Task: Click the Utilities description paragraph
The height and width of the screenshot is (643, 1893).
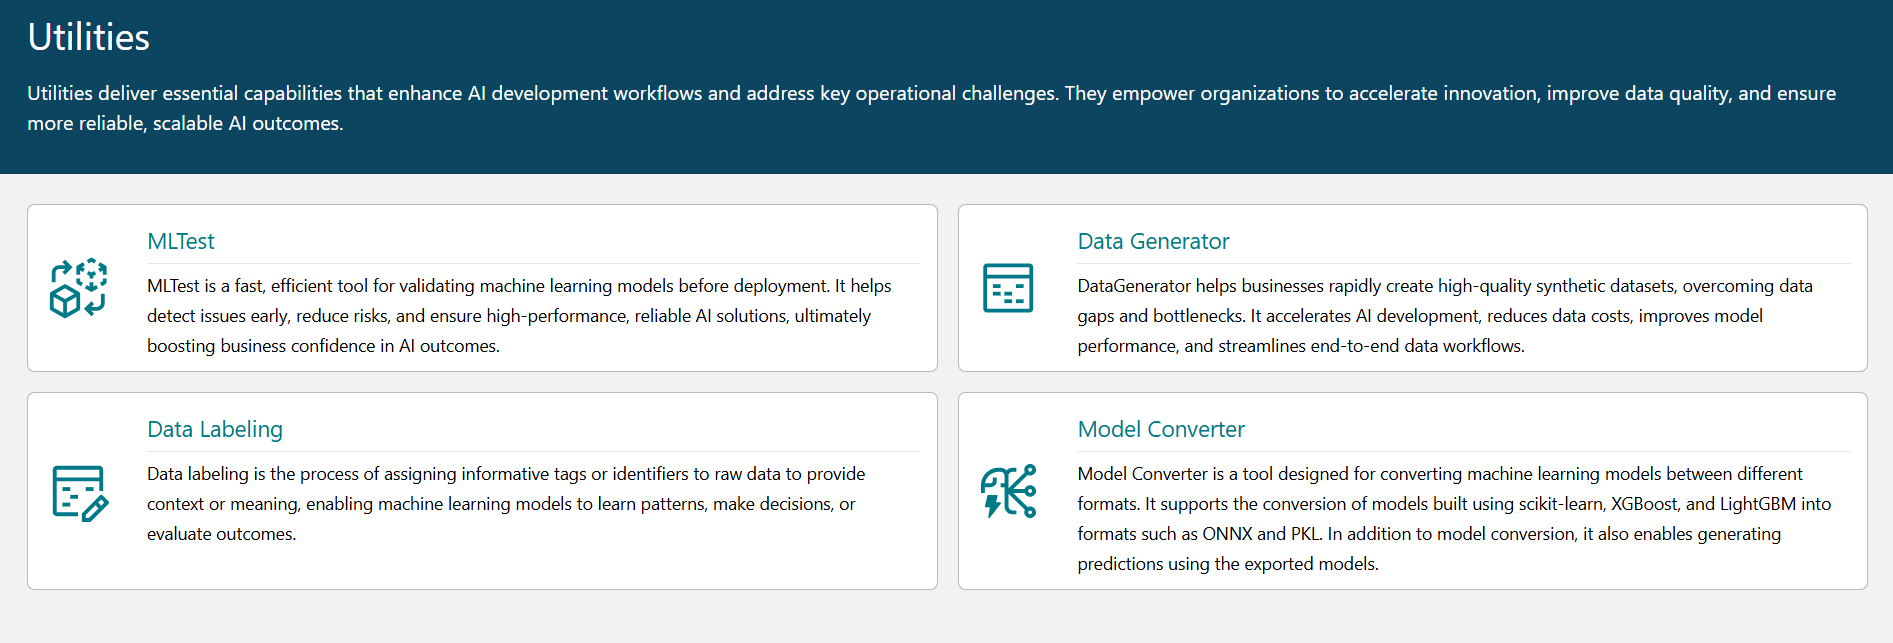Action: (930, 108)
